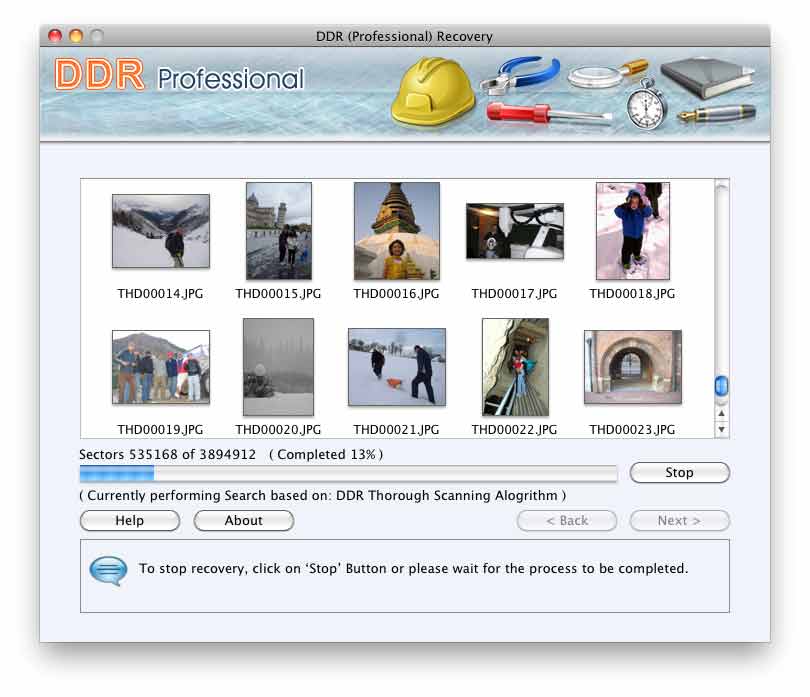The width and height of the screenshot is (810, 697).
Task: Click the DDR Professional logo
Action: coord(179,76)
